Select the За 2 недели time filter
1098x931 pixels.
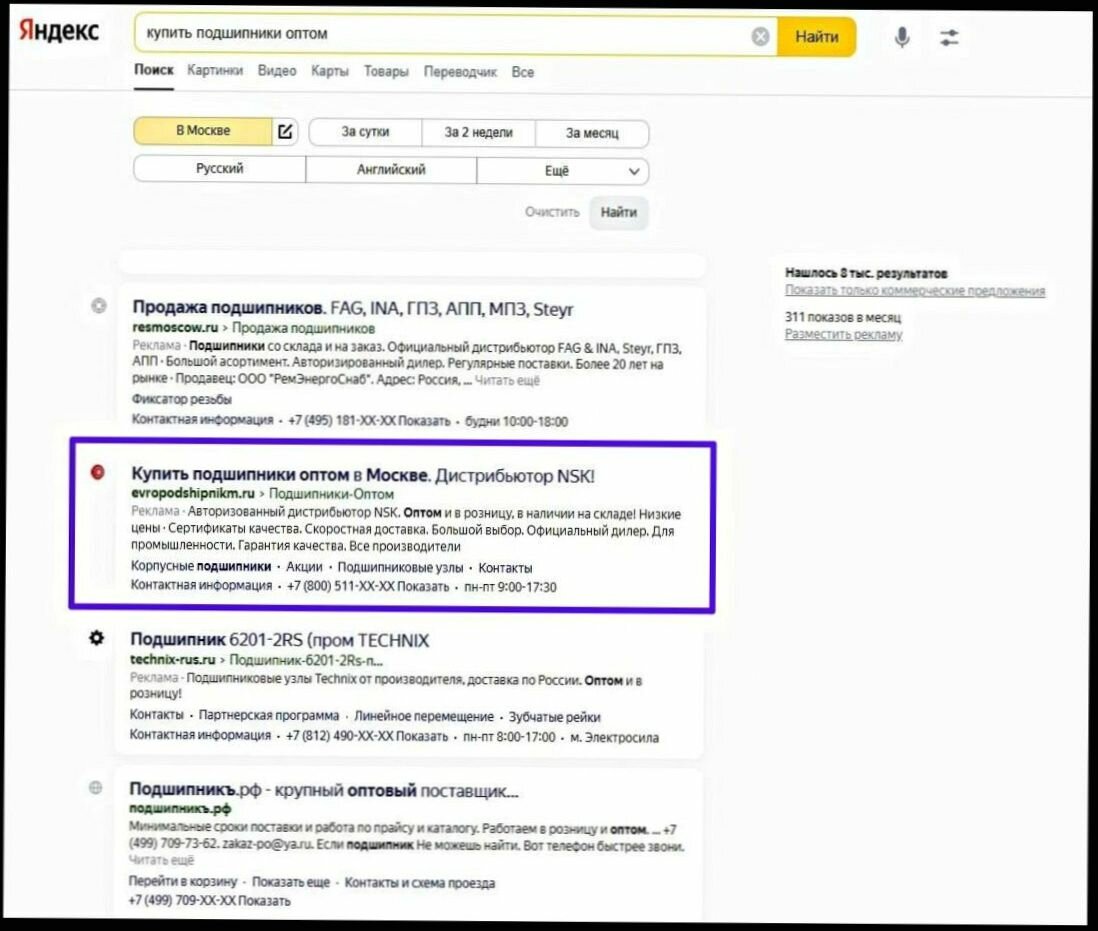coord(478,133)
